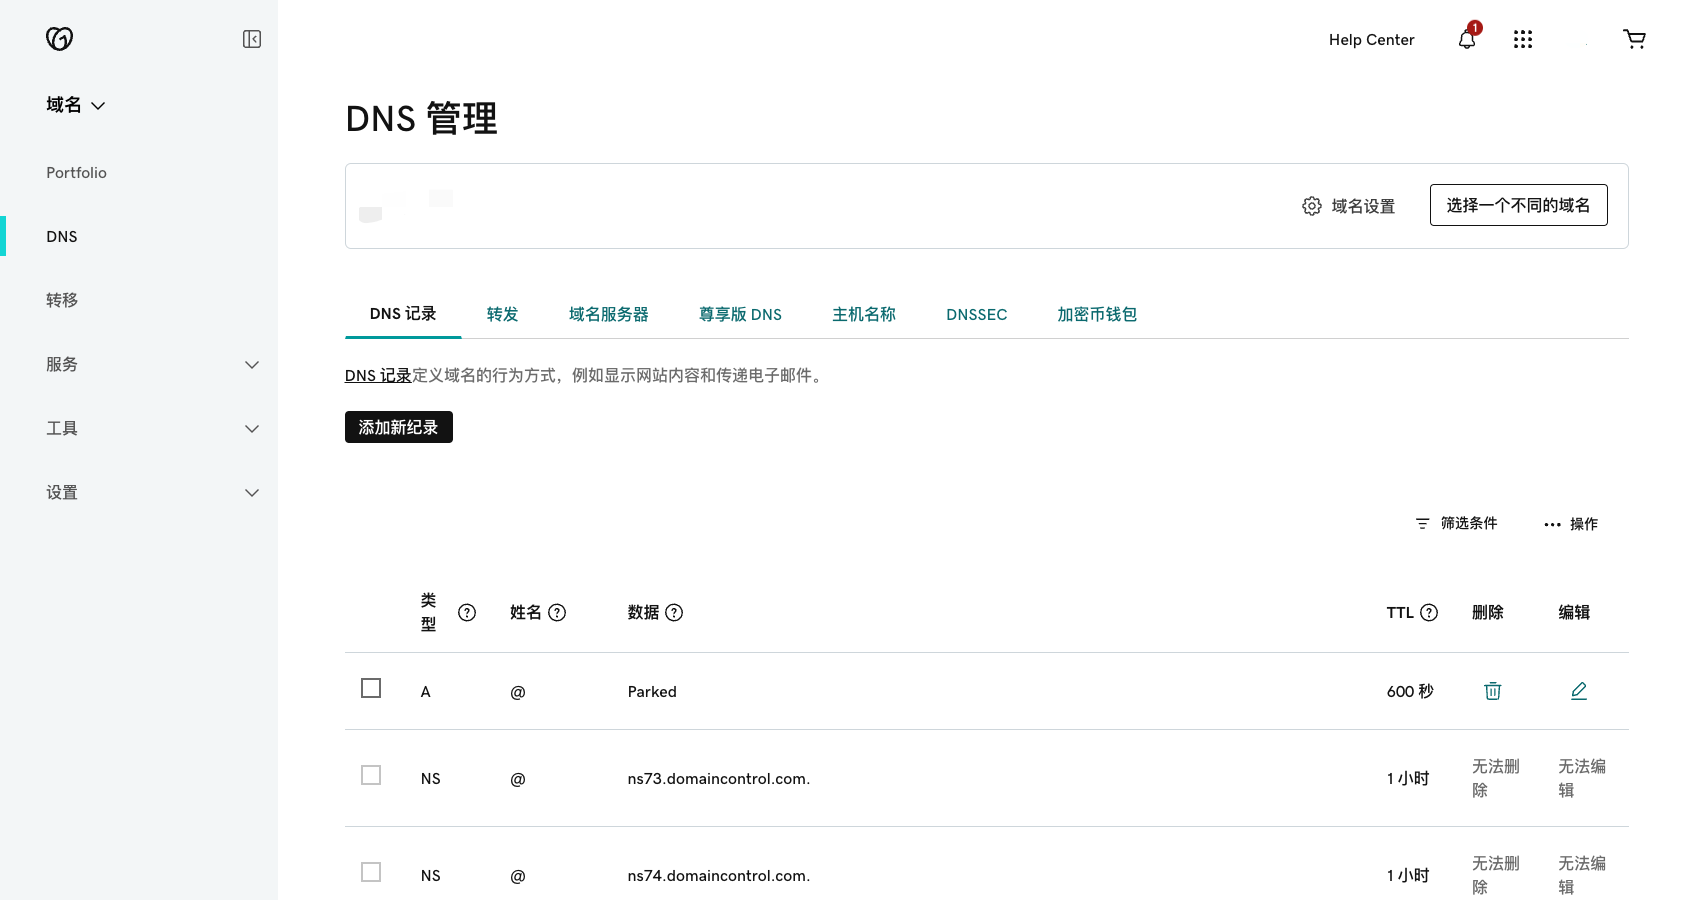
Task: Collapse the sidebar with the panel icon
Action: point(252,39)
